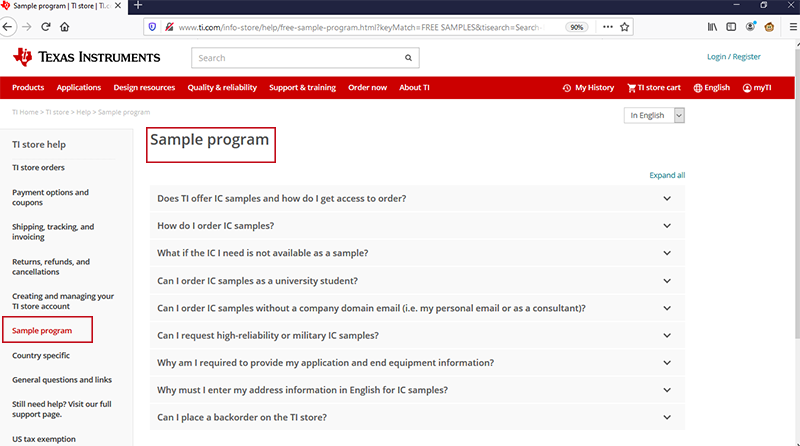The width and height of the screenshot is (800, 446).
Task: Expand the university student samples question
Action: point(417,281)
